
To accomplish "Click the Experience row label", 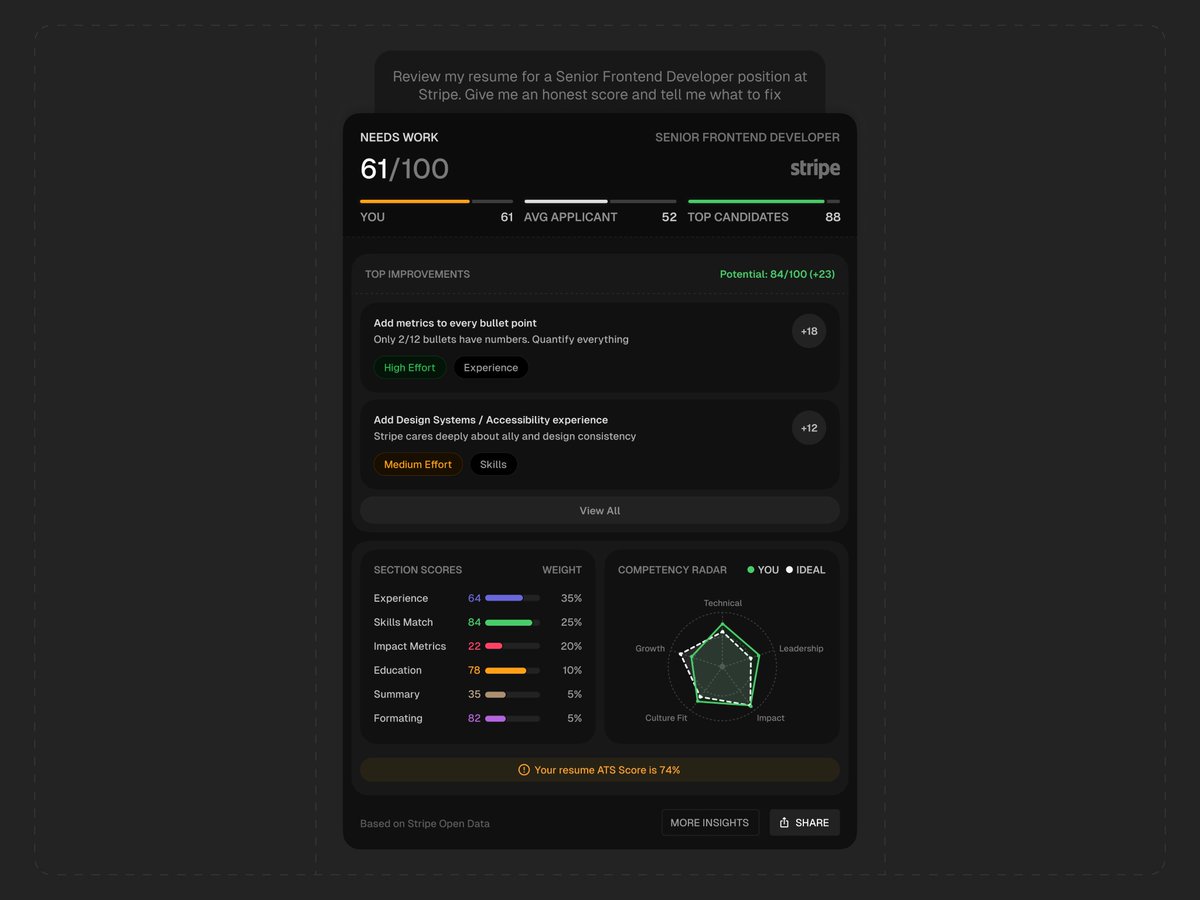I will (x=401, y=598).
